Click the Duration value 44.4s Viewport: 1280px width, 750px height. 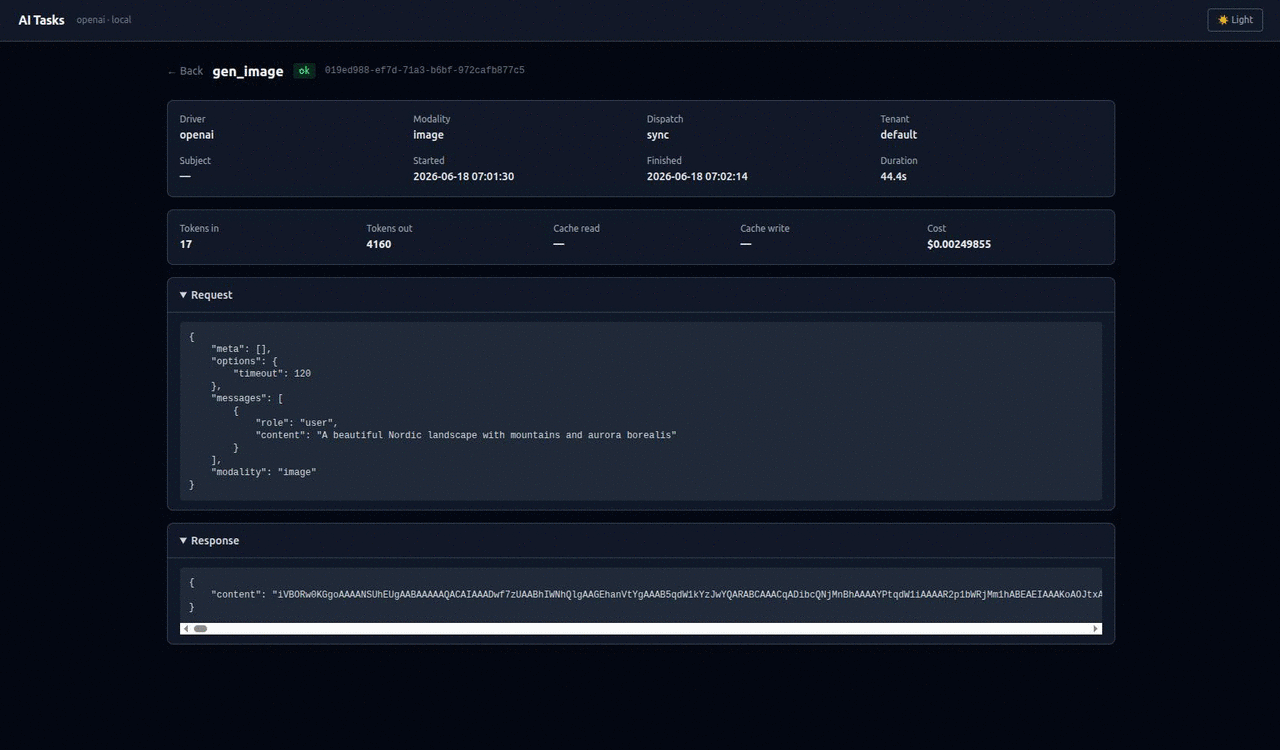click(893, 177)
